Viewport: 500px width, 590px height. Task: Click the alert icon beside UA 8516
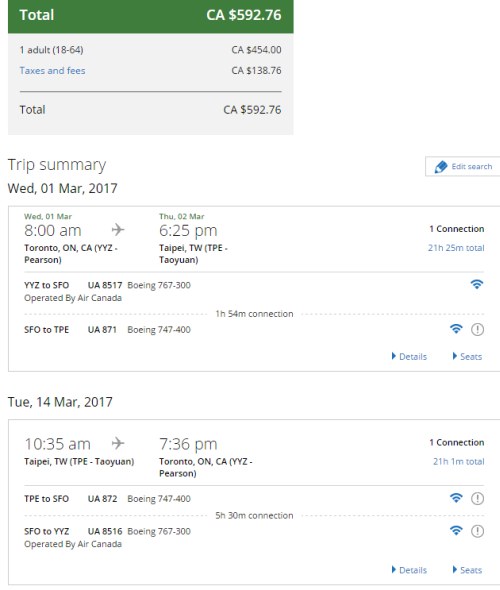[x=477, y=531]
